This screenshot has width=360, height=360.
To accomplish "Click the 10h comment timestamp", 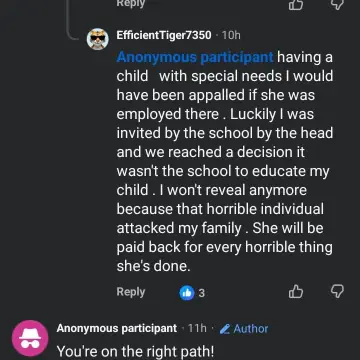I will [x=231, y=35].
